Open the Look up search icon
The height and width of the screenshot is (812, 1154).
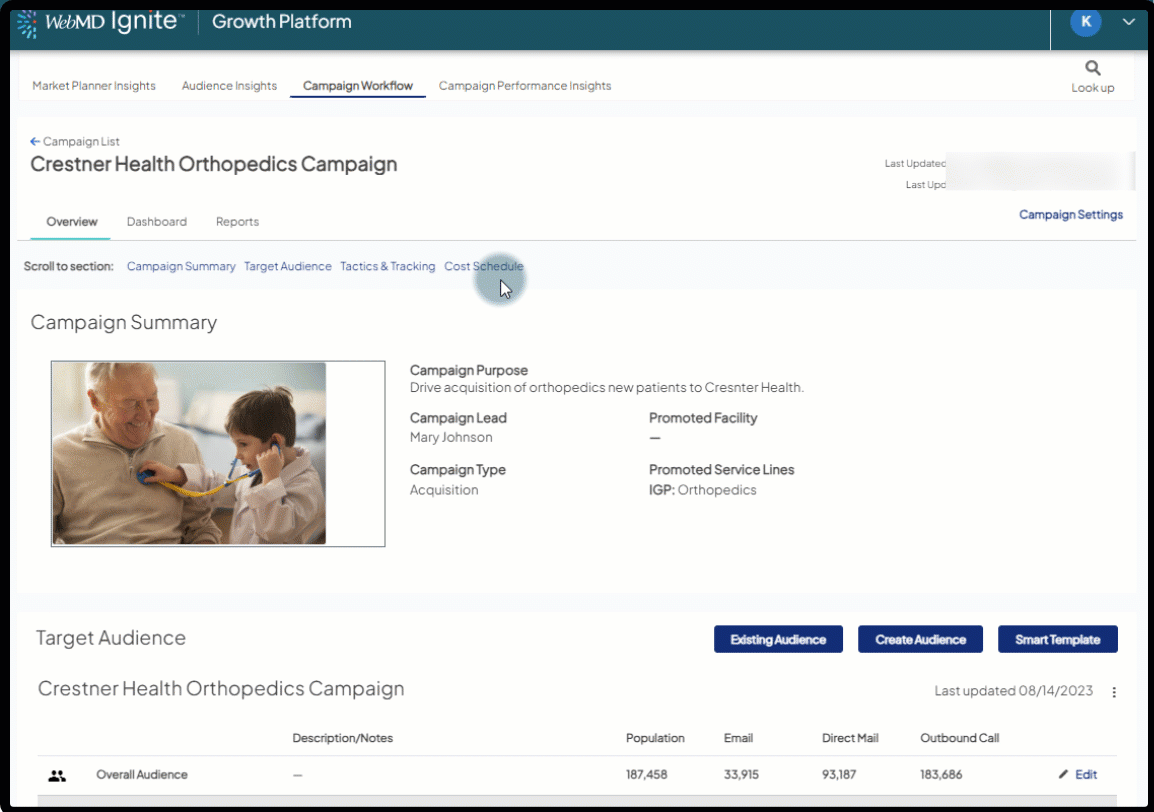point(1092,68)
